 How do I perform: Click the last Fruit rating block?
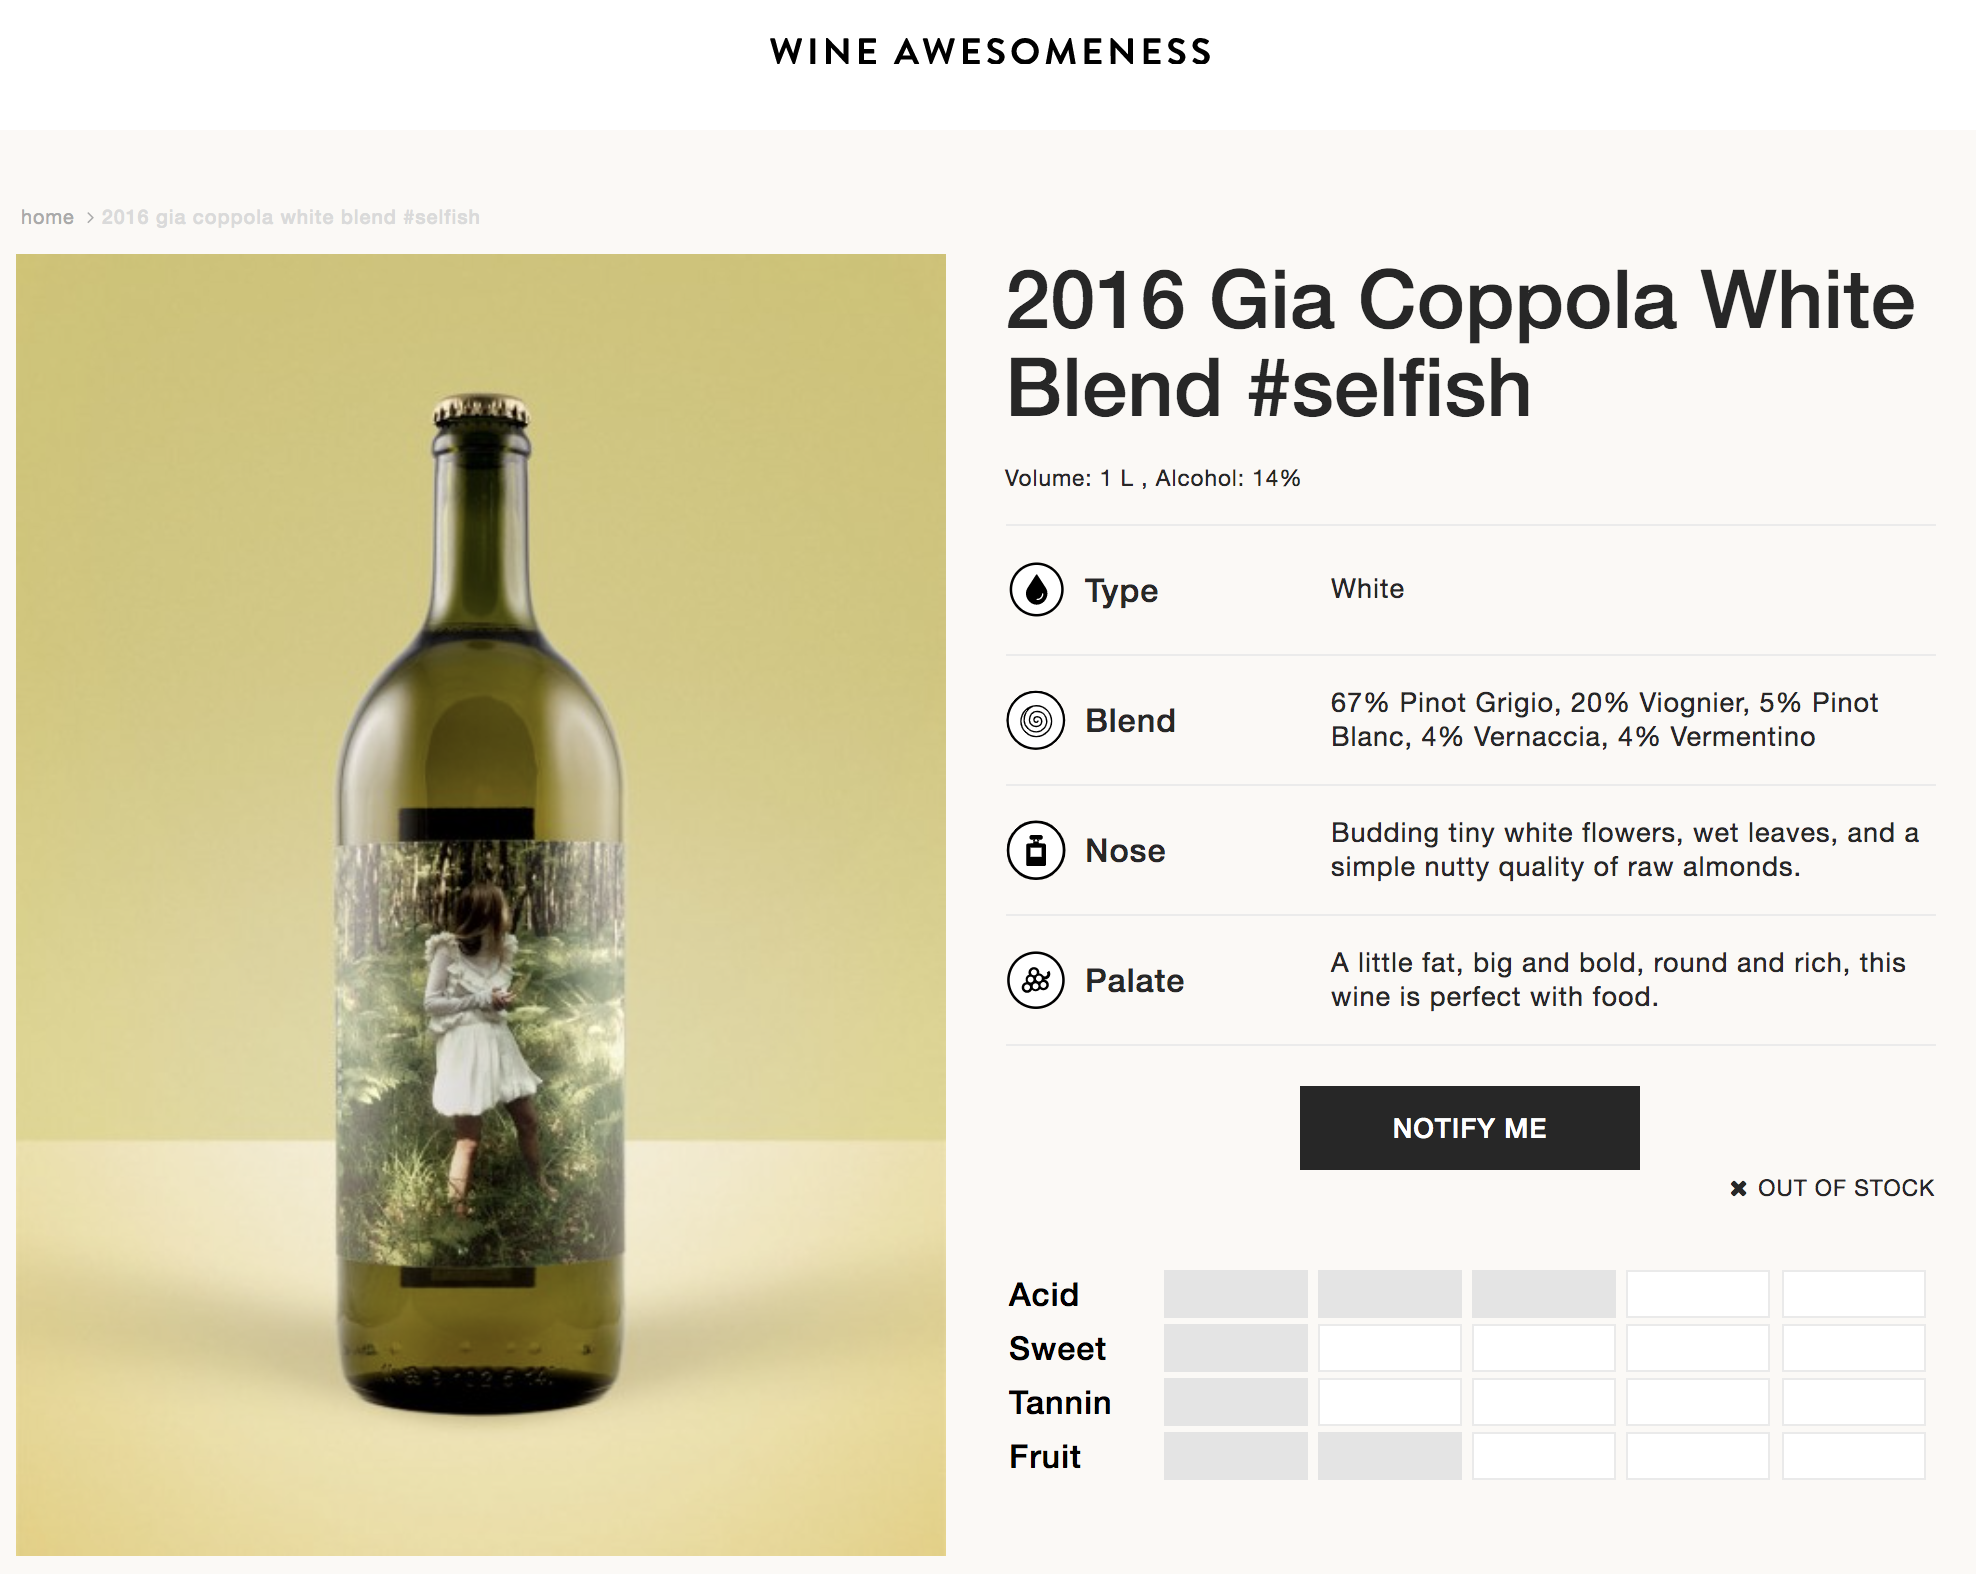tap(1853, 1456)
